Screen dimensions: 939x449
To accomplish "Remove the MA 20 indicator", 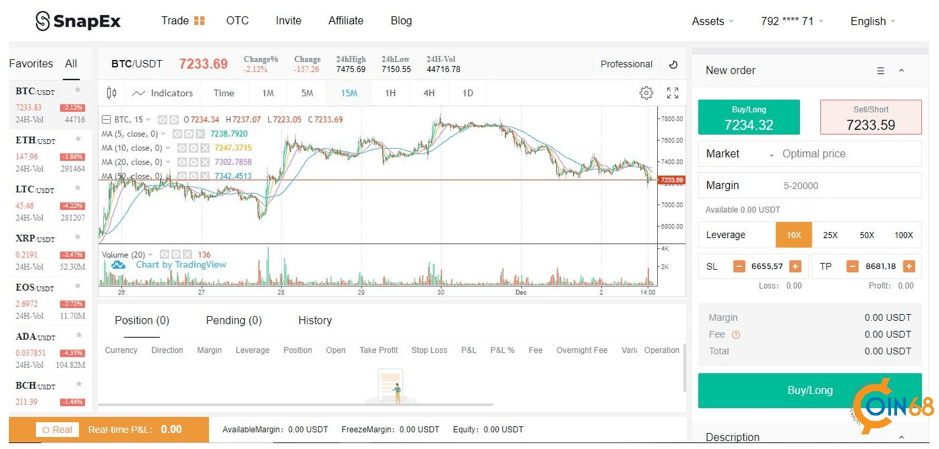I will pyautogui.click(x=205, y=162).
